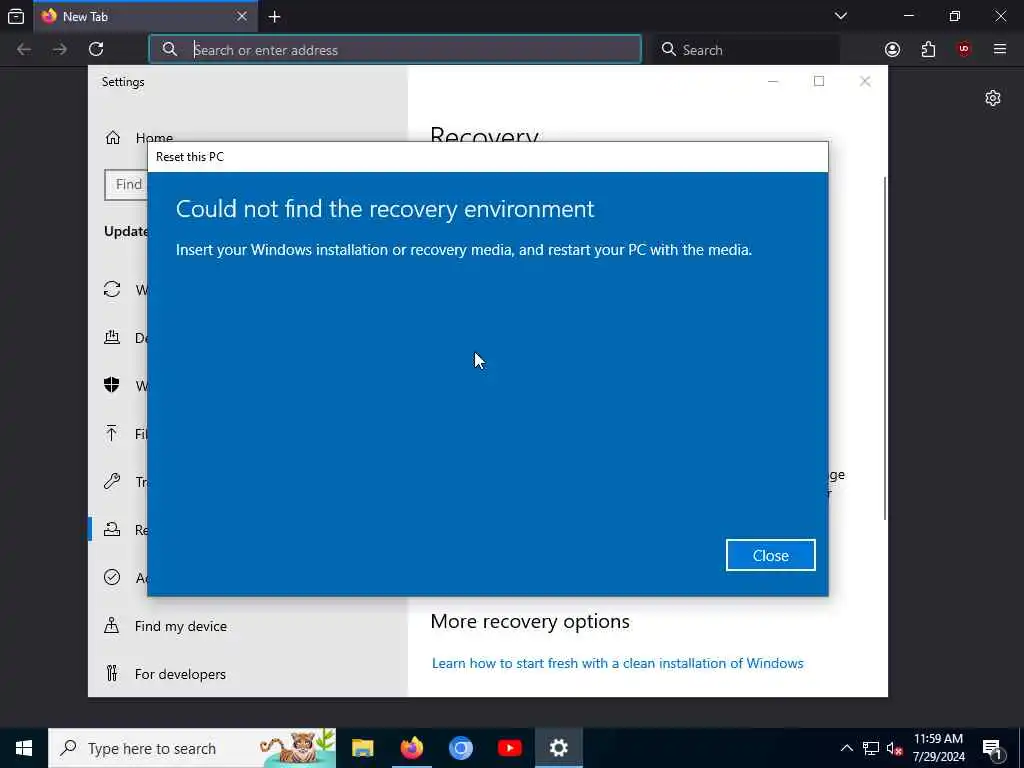Maximize the Settings window
Image resolution: width=1024 pixels, height=768 pixels.
click(819, 82)
